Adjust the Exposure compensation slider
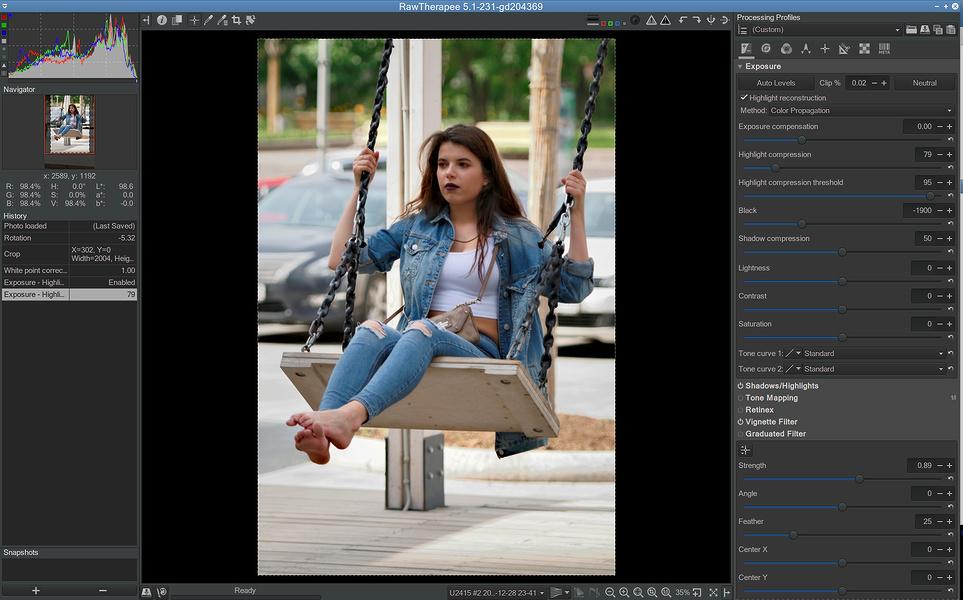This screenshot has width=963, height=600. 842,140
